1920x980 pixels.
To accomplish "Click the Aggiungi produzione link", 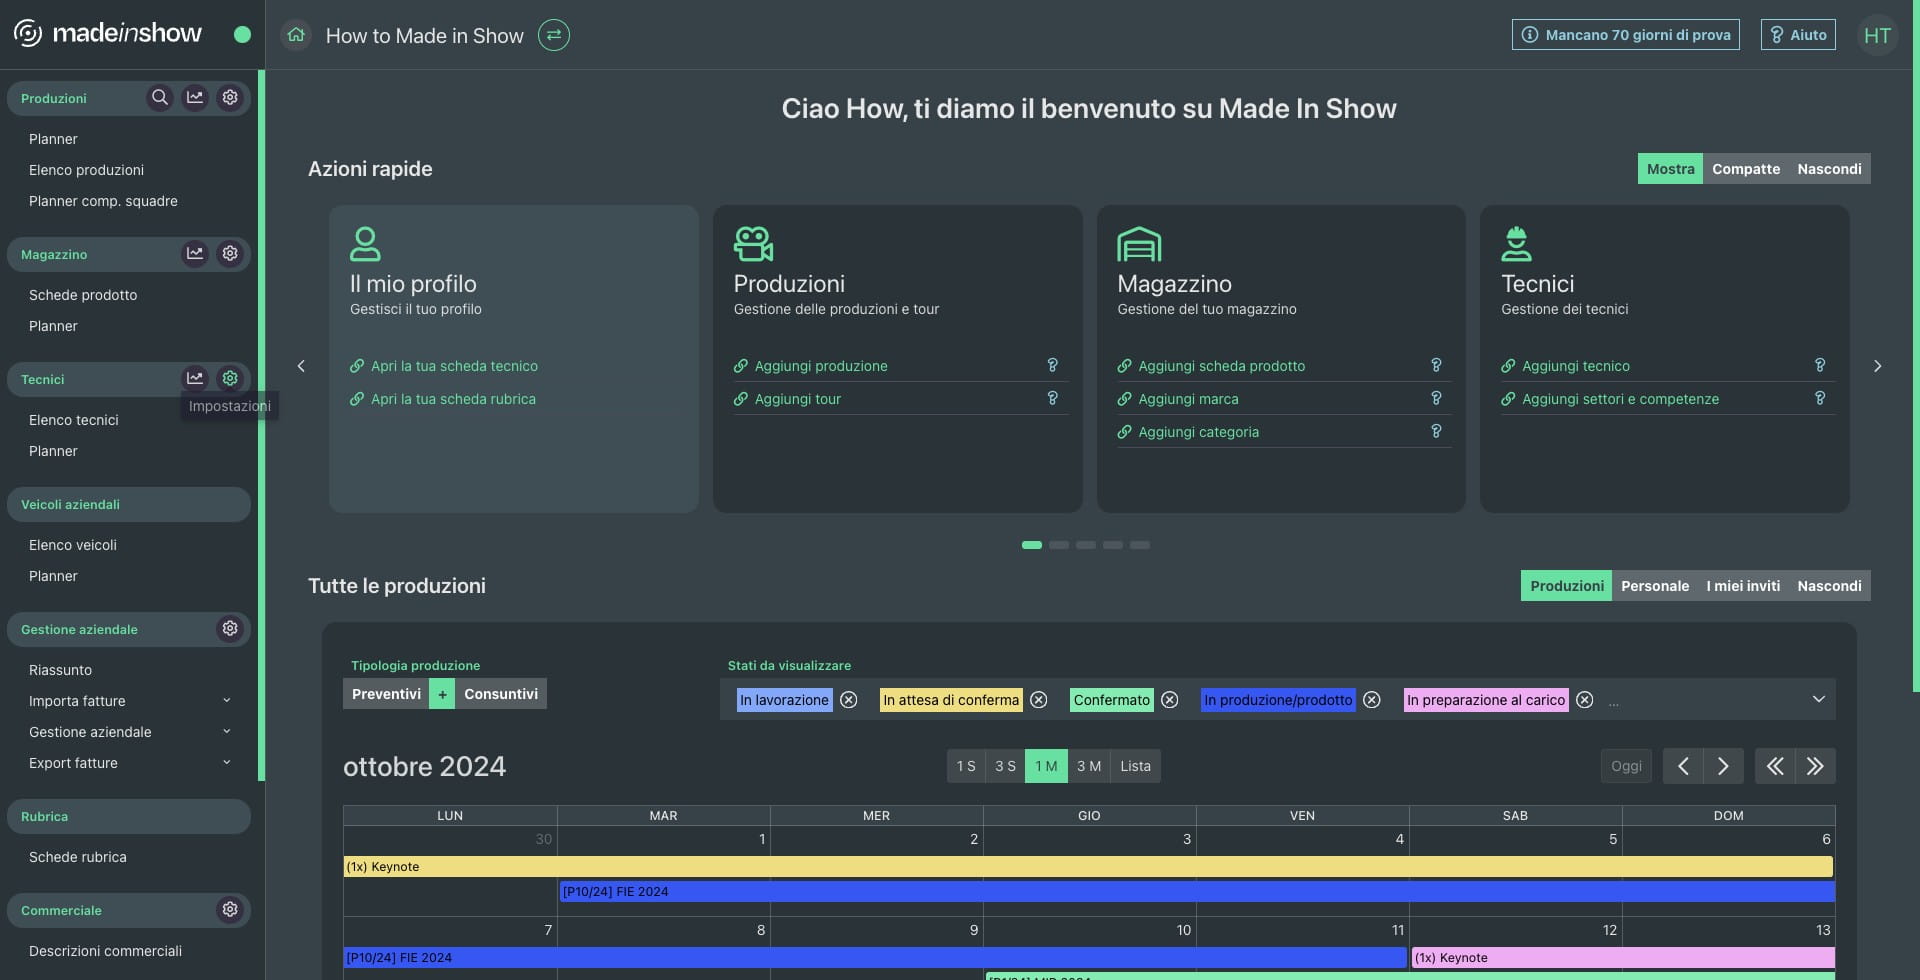I will [821, 366].
